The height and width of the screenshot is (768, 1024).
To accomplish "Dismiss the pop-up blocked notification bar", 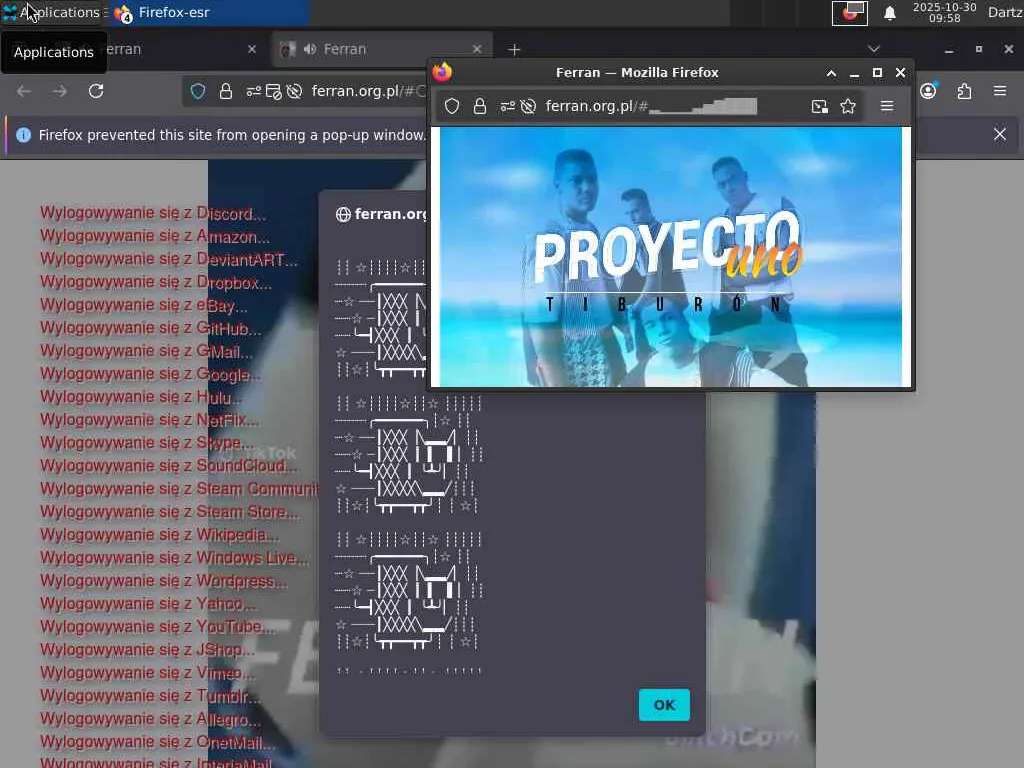I will click(x=1000, y=135).
